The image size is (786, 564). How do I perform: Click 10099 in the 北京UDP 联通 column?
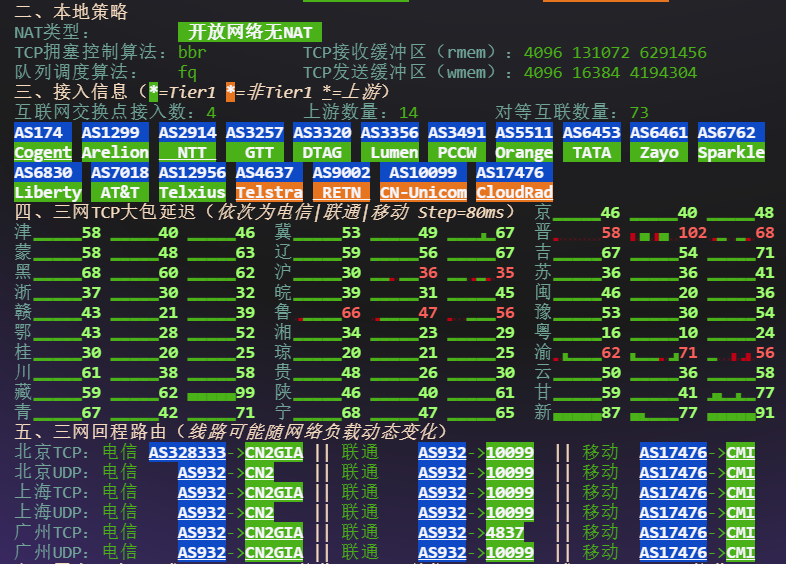510,472
